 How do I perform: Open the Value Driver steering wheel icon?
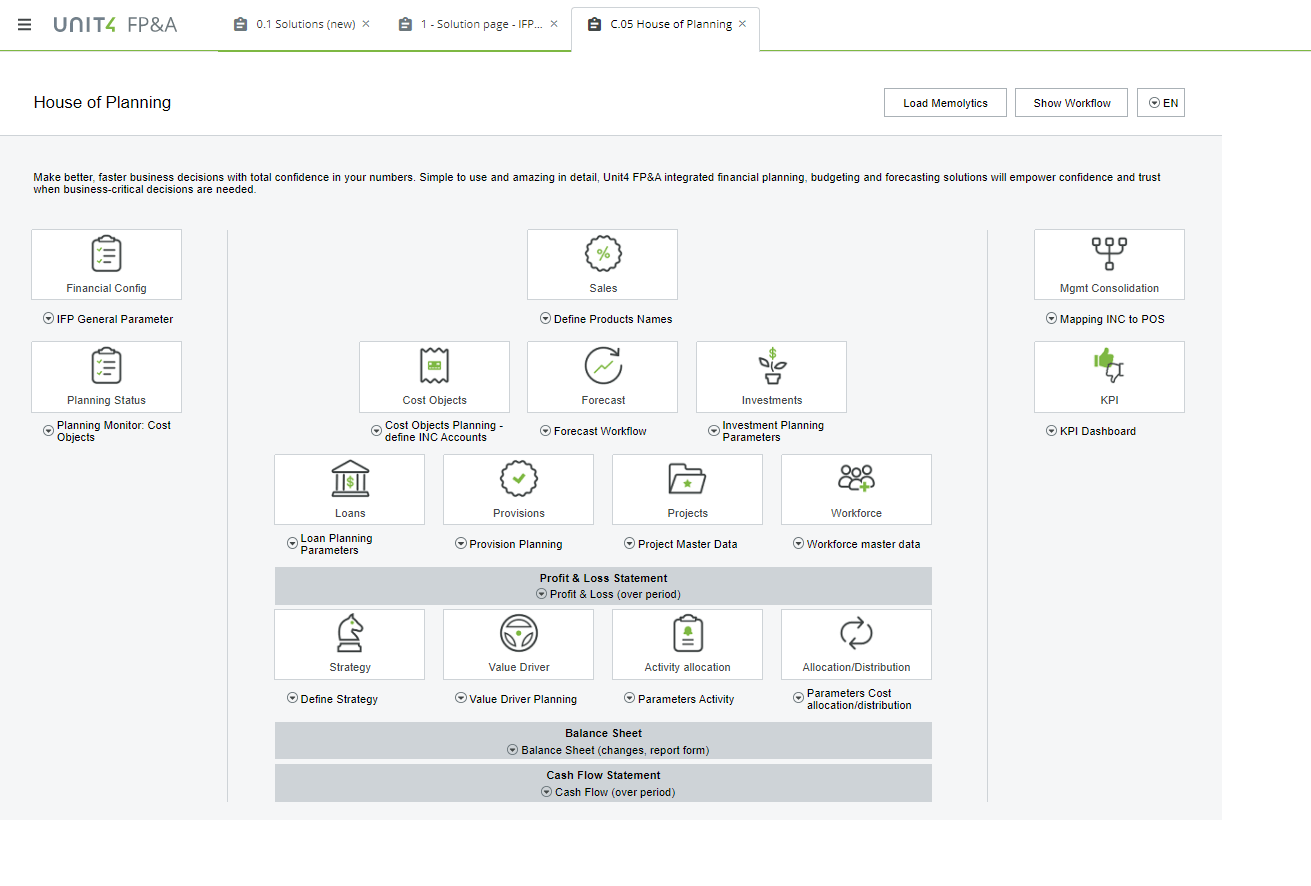point(518,633)
